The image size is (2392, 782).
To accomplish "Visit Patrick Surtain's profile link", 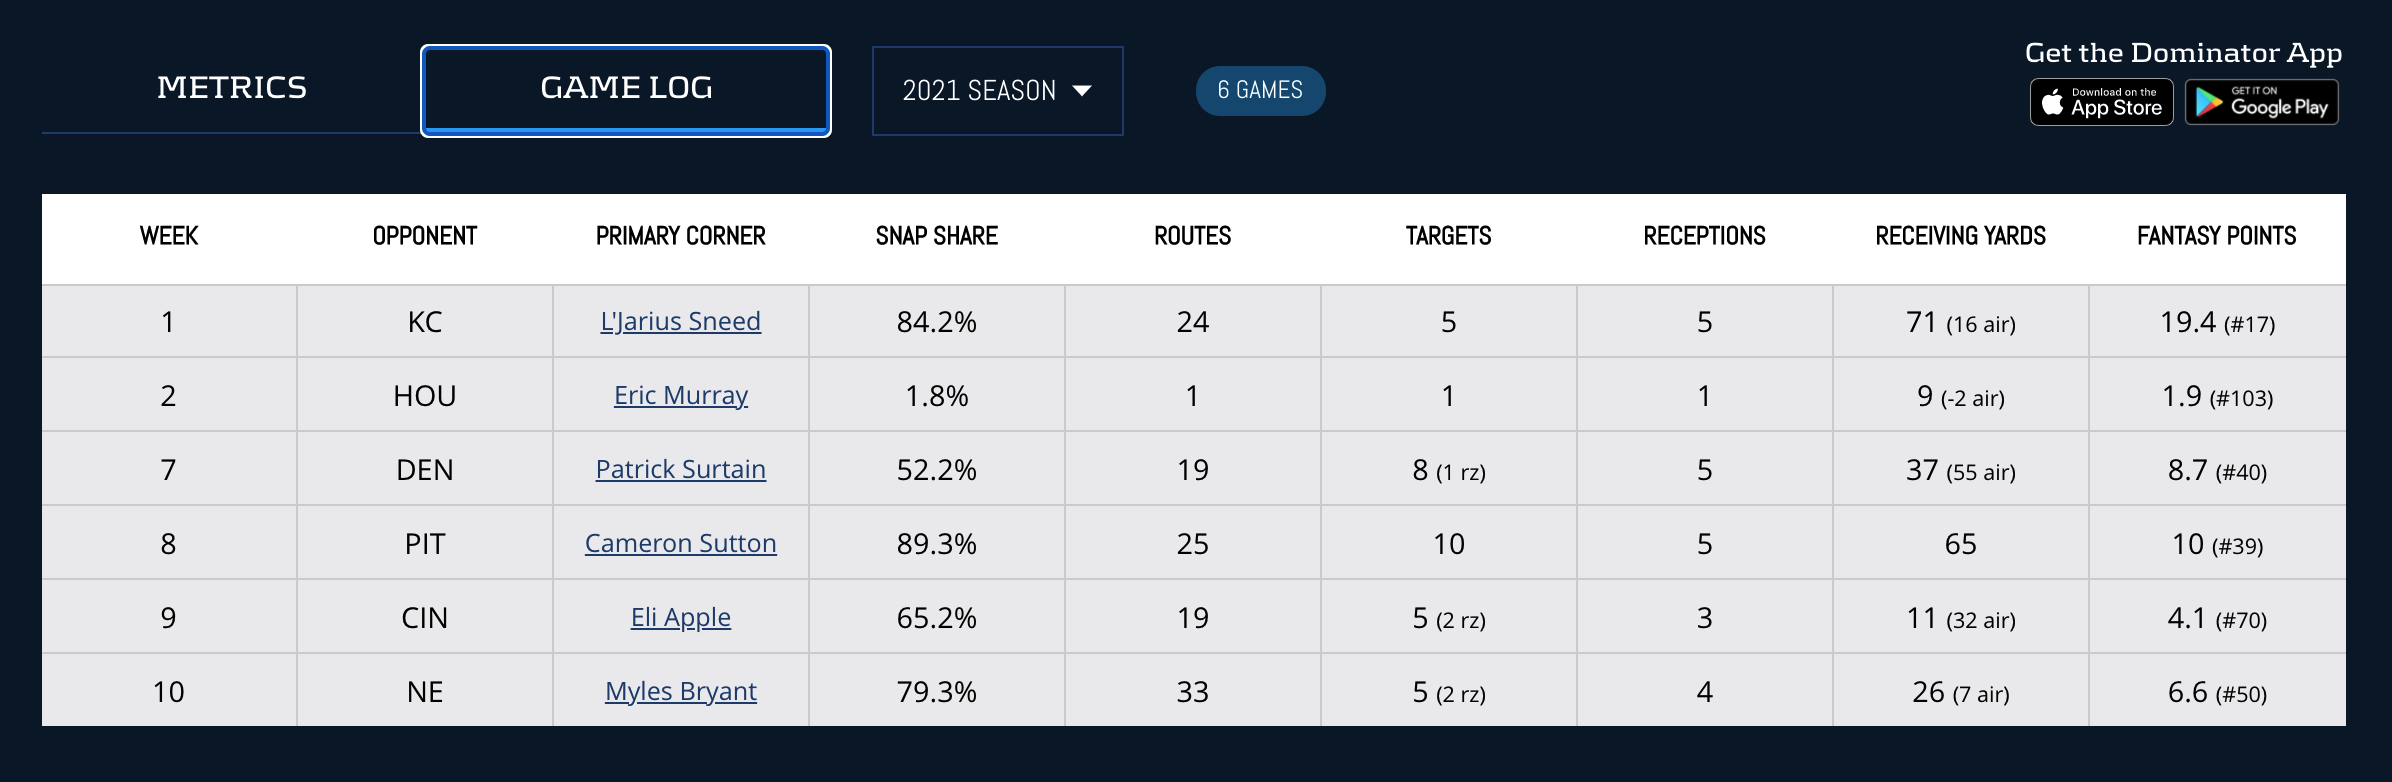I will [x=680, y=470].
